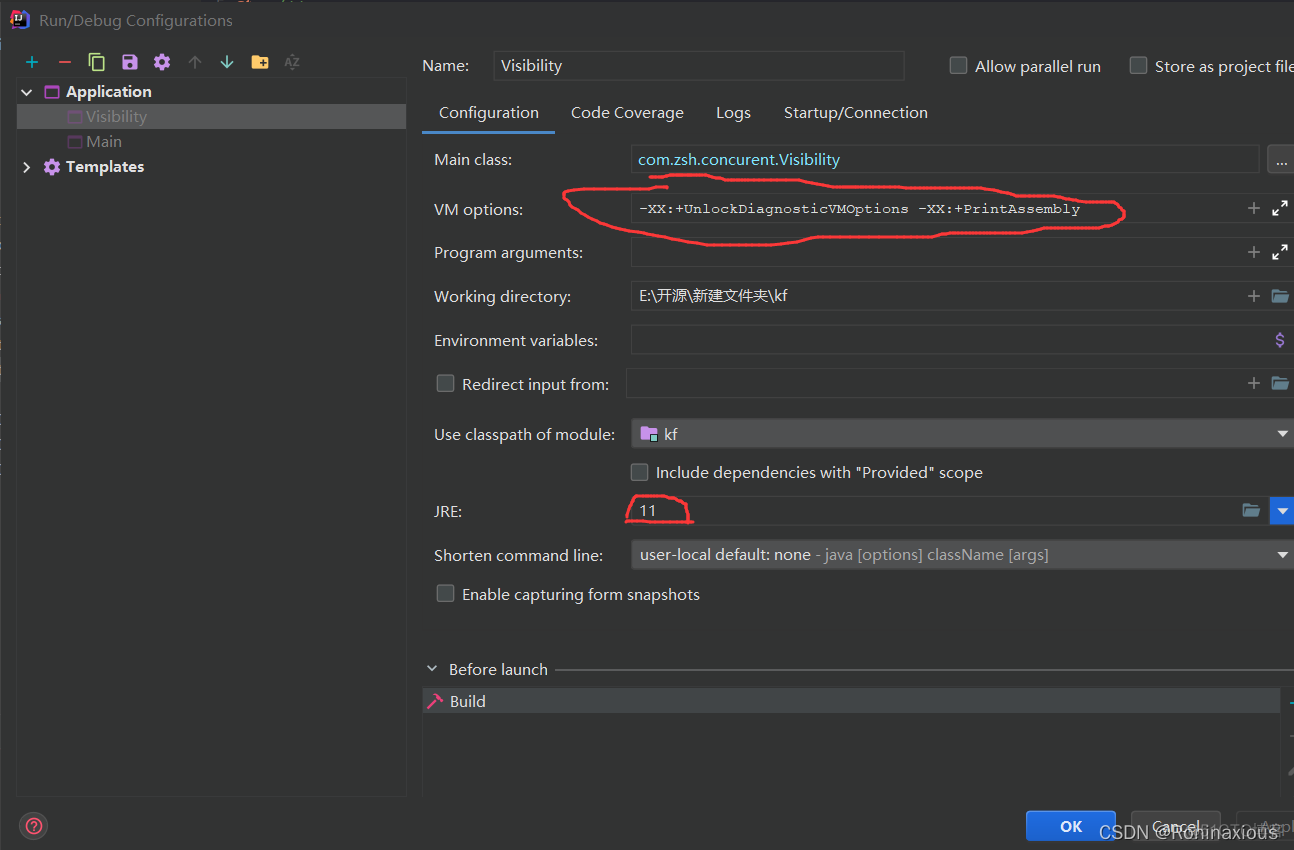1294x850 pixels.
Task: Click in the Name field
Action: 699,65
